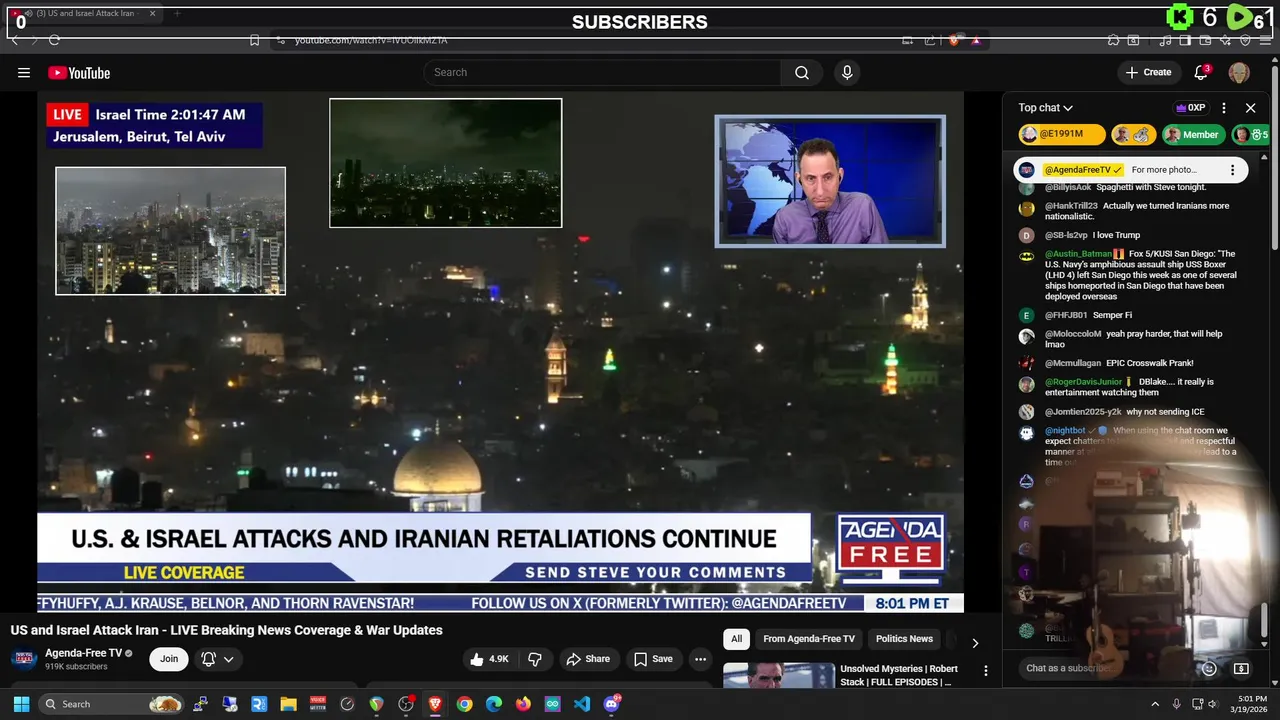Select the Politics News filter chip
This screenshot has height=720, width=1280.
(x=904, y=639)
